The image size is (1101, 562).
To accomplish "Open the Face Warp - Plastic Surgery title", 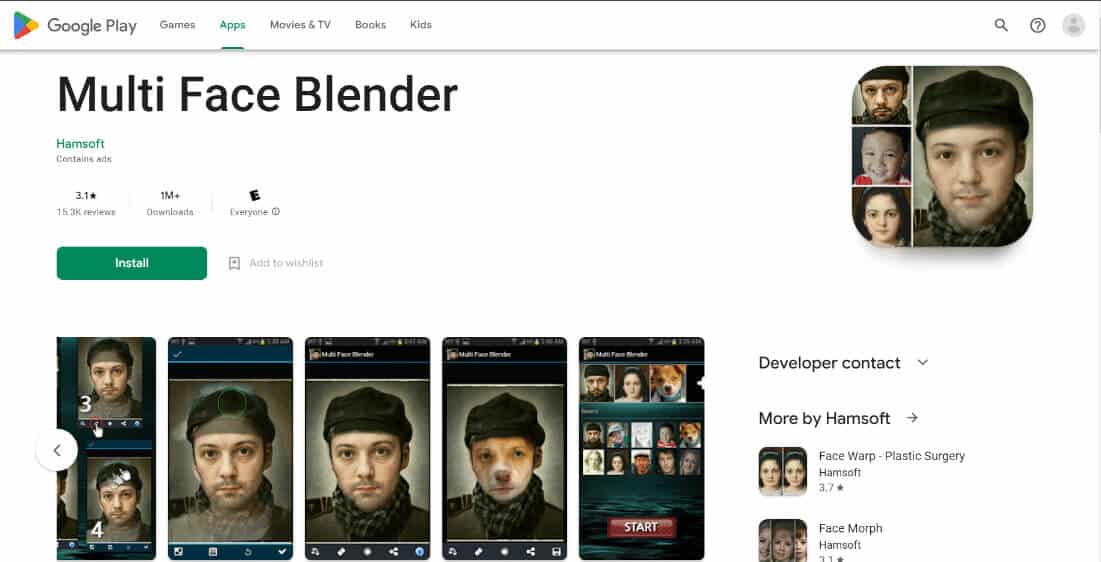I will point(892,456).
